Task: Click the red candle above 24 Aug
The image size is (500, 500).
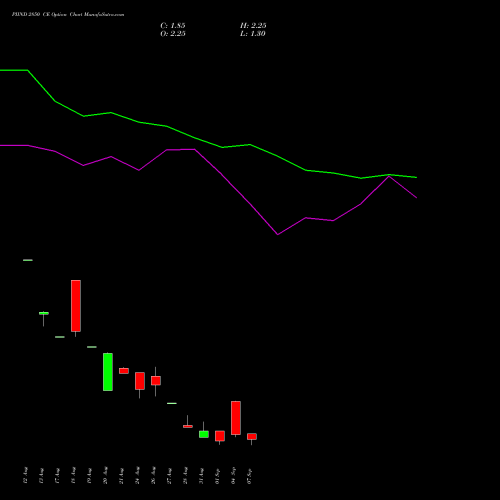Action: coord(140,381)
